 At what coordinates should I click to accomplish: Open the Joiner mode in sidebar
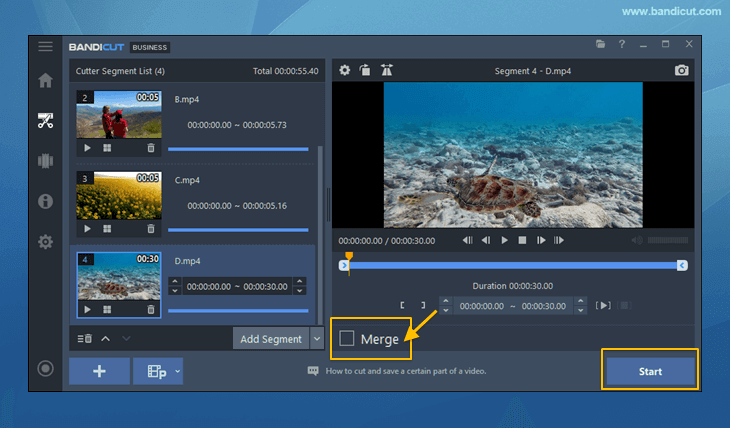[45, 160]
